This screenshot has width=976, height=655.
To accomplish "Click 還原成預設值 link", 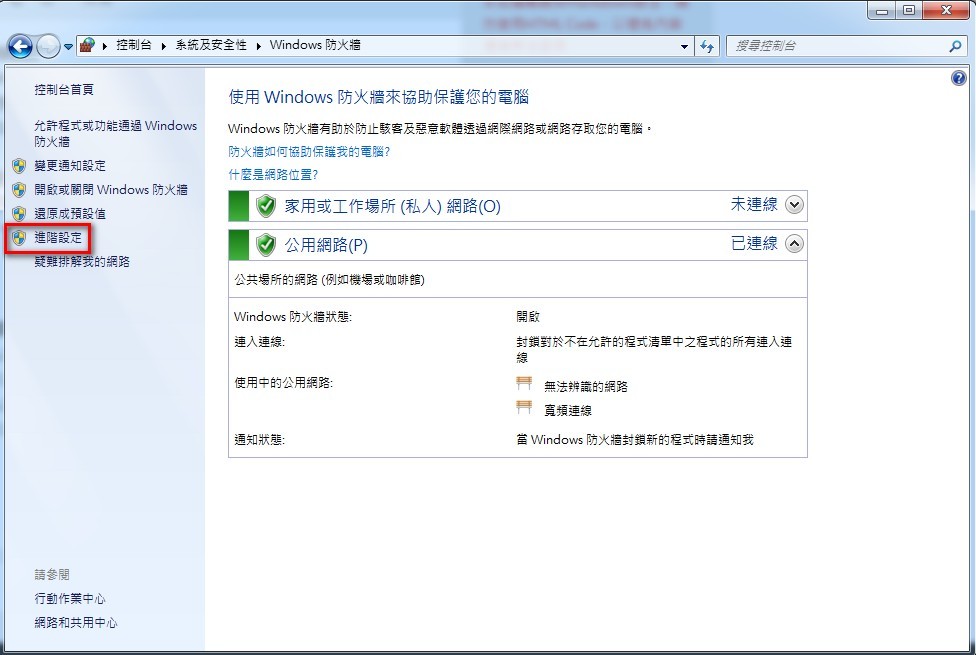I will 70,214.
